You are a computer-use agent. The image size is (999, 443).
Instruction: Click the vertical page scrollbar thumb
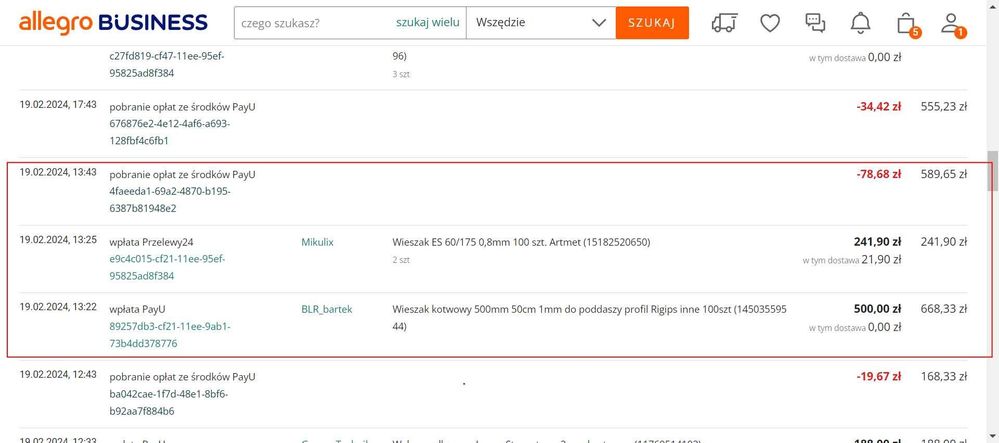(x=993, y=171)
